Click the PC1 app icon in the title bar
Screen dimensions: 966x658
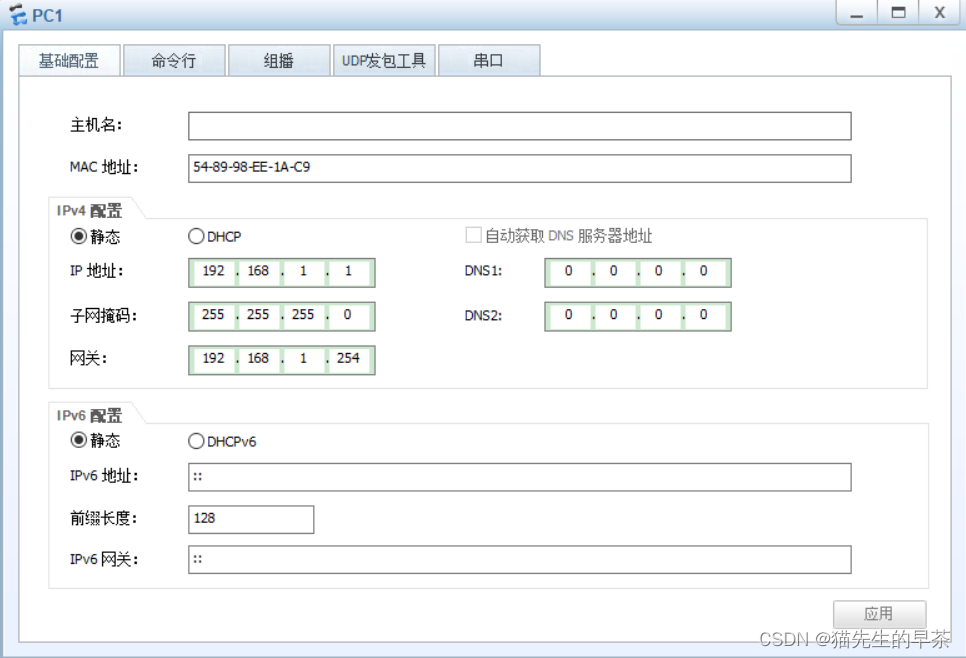[x=18, y=14]
